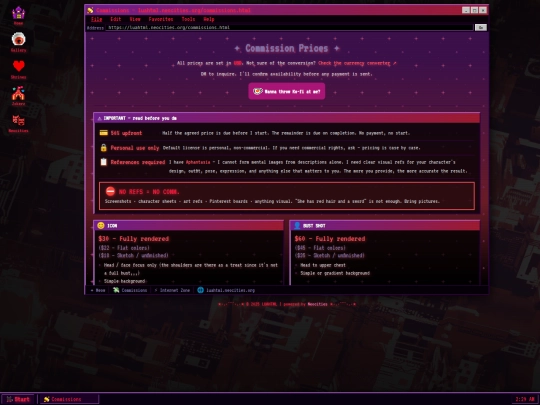Open the Help menu
The width and height of the screenshot is (540, 405).
tap(209, 19)
